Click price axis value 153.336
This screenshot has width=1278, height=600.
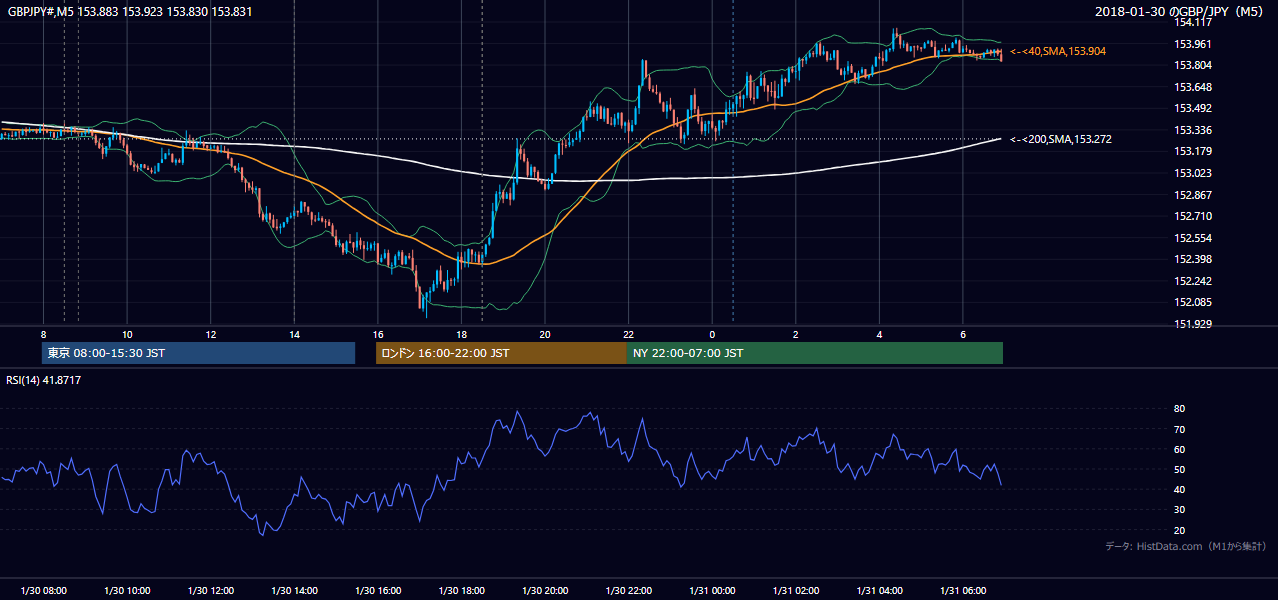pos(1192,130)
